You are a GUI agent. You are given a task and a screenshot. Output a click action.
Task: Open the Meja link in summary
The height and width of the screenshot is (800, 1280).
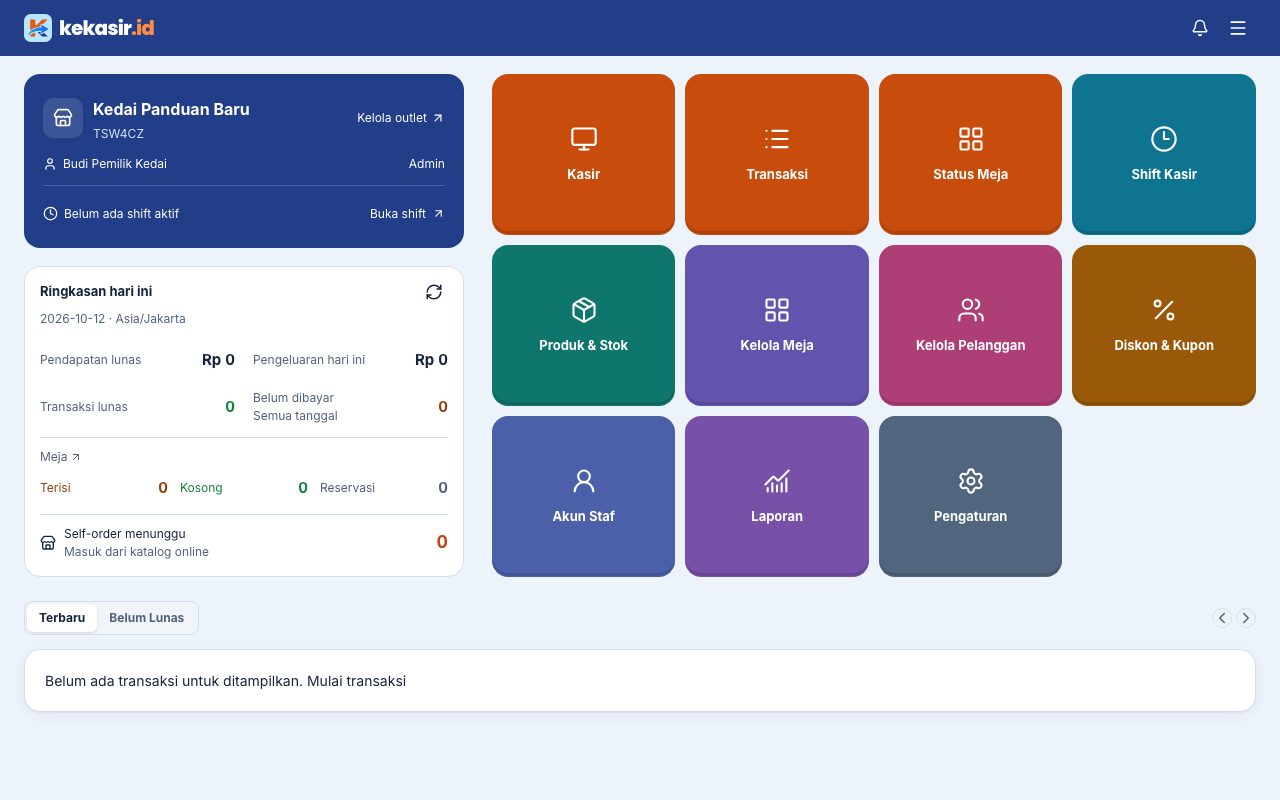click(x=60, y=457)
